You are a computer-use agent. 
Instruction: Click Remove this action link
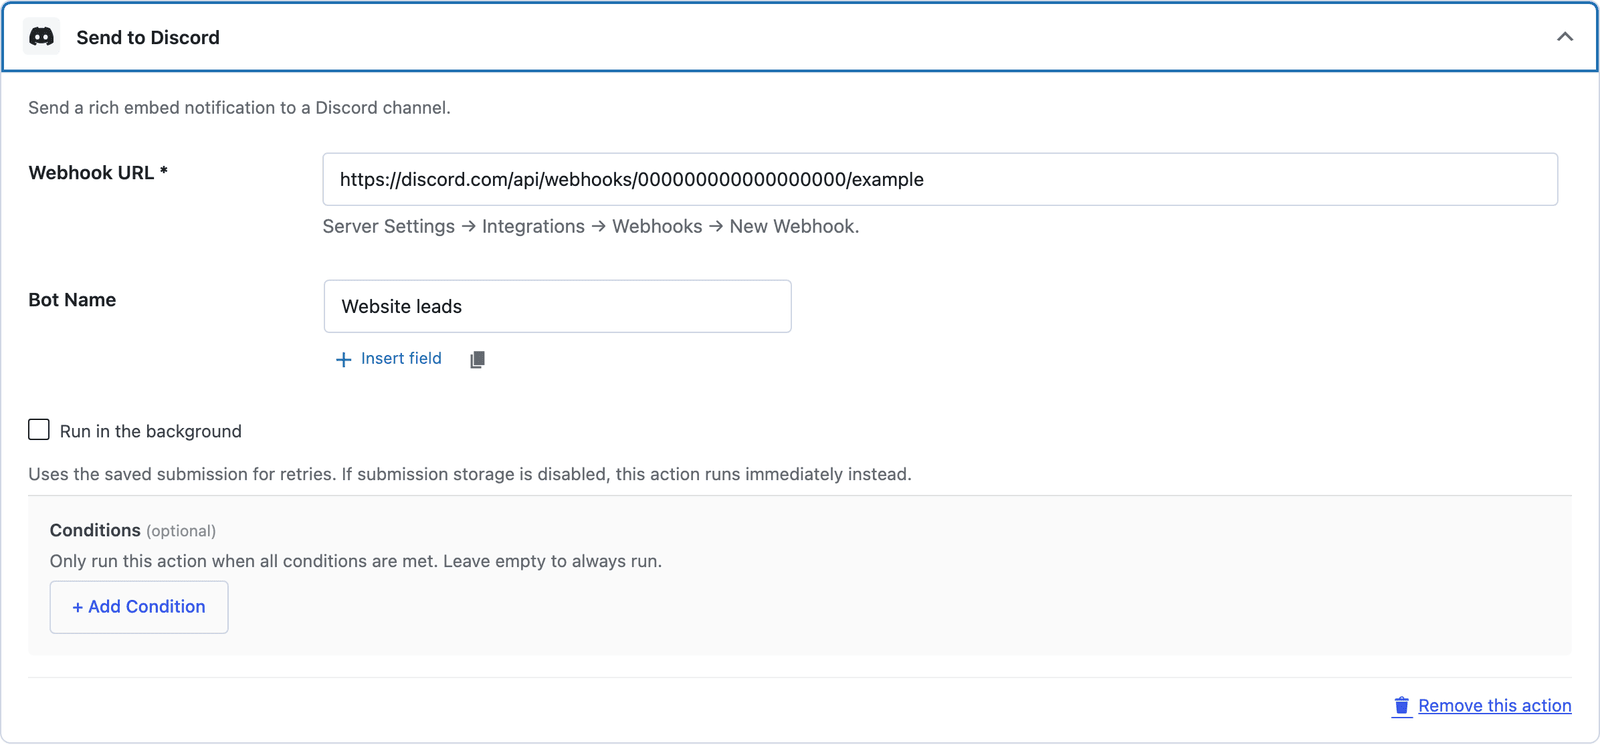click(x=1494, y=706)
